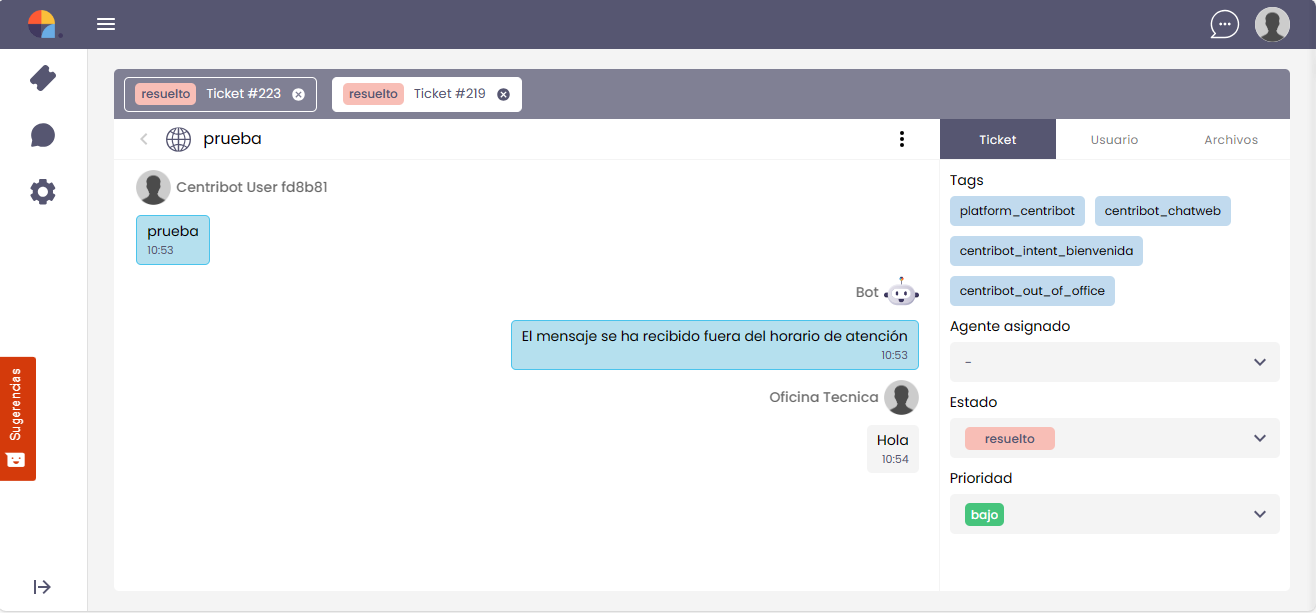This screenshot has height=613, width=1316.
Task: Close the Ticket #219 tab
Action: [503, 94]
